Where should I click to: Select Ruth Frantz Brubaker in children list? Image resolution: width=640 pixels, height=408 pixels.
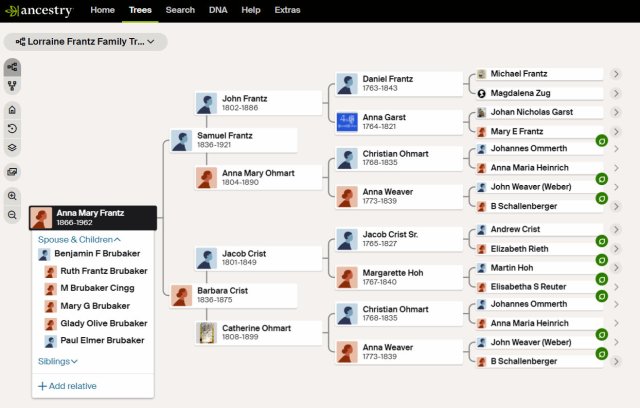point(103,271)
